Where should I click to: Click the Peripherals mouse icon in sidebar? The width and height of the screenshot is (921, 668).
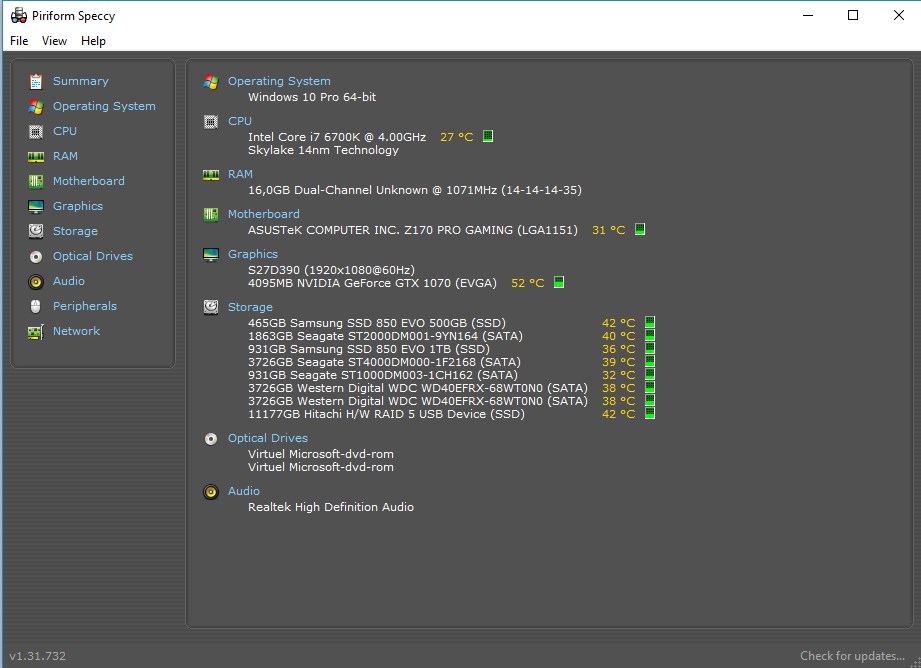click(x=36, y=307)
